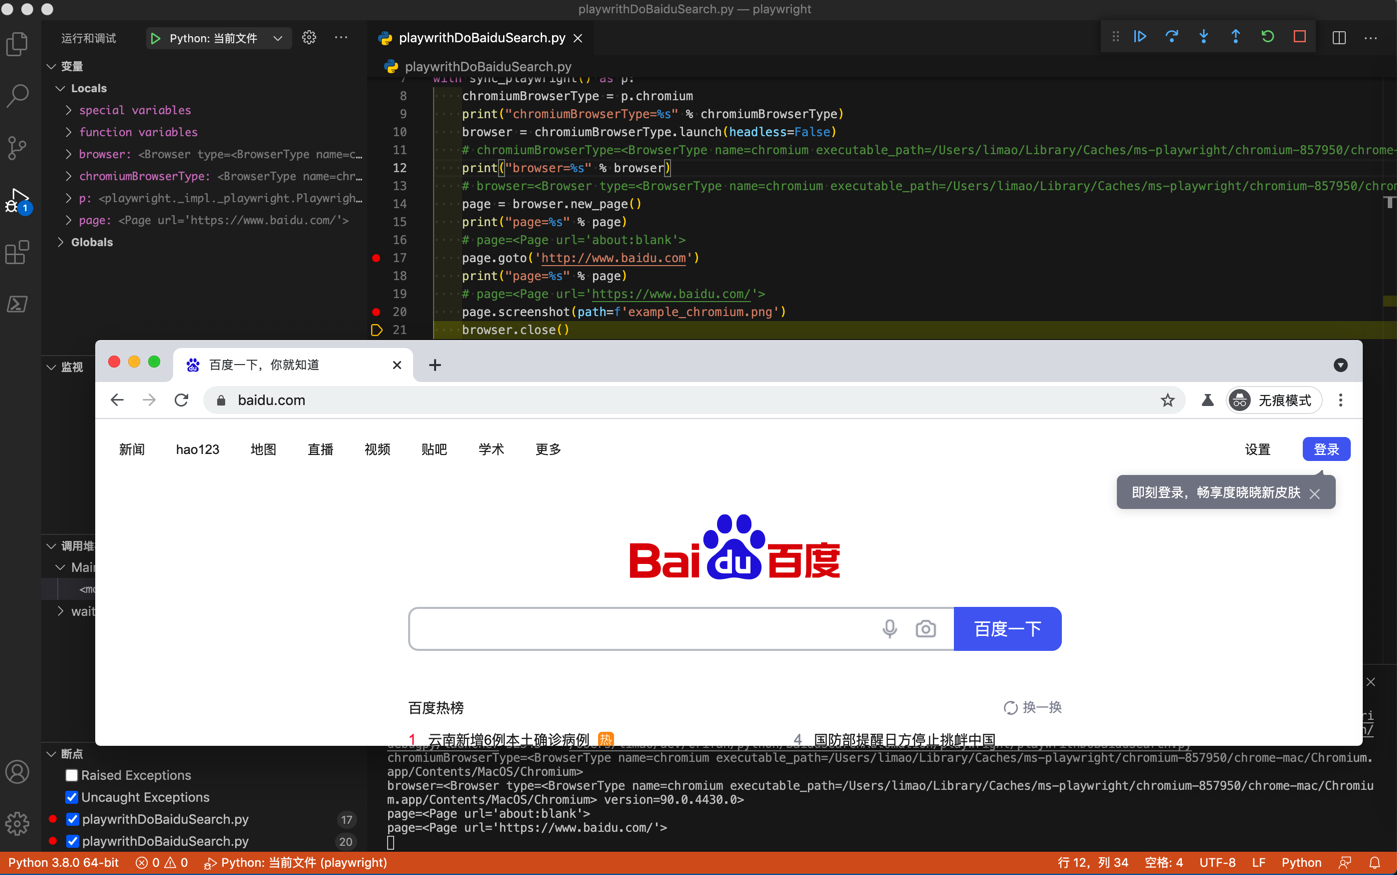This screenshot has height=875, width=1397.
Task: Open Source Control view in activity bar
Action: [x=17, y=148]
